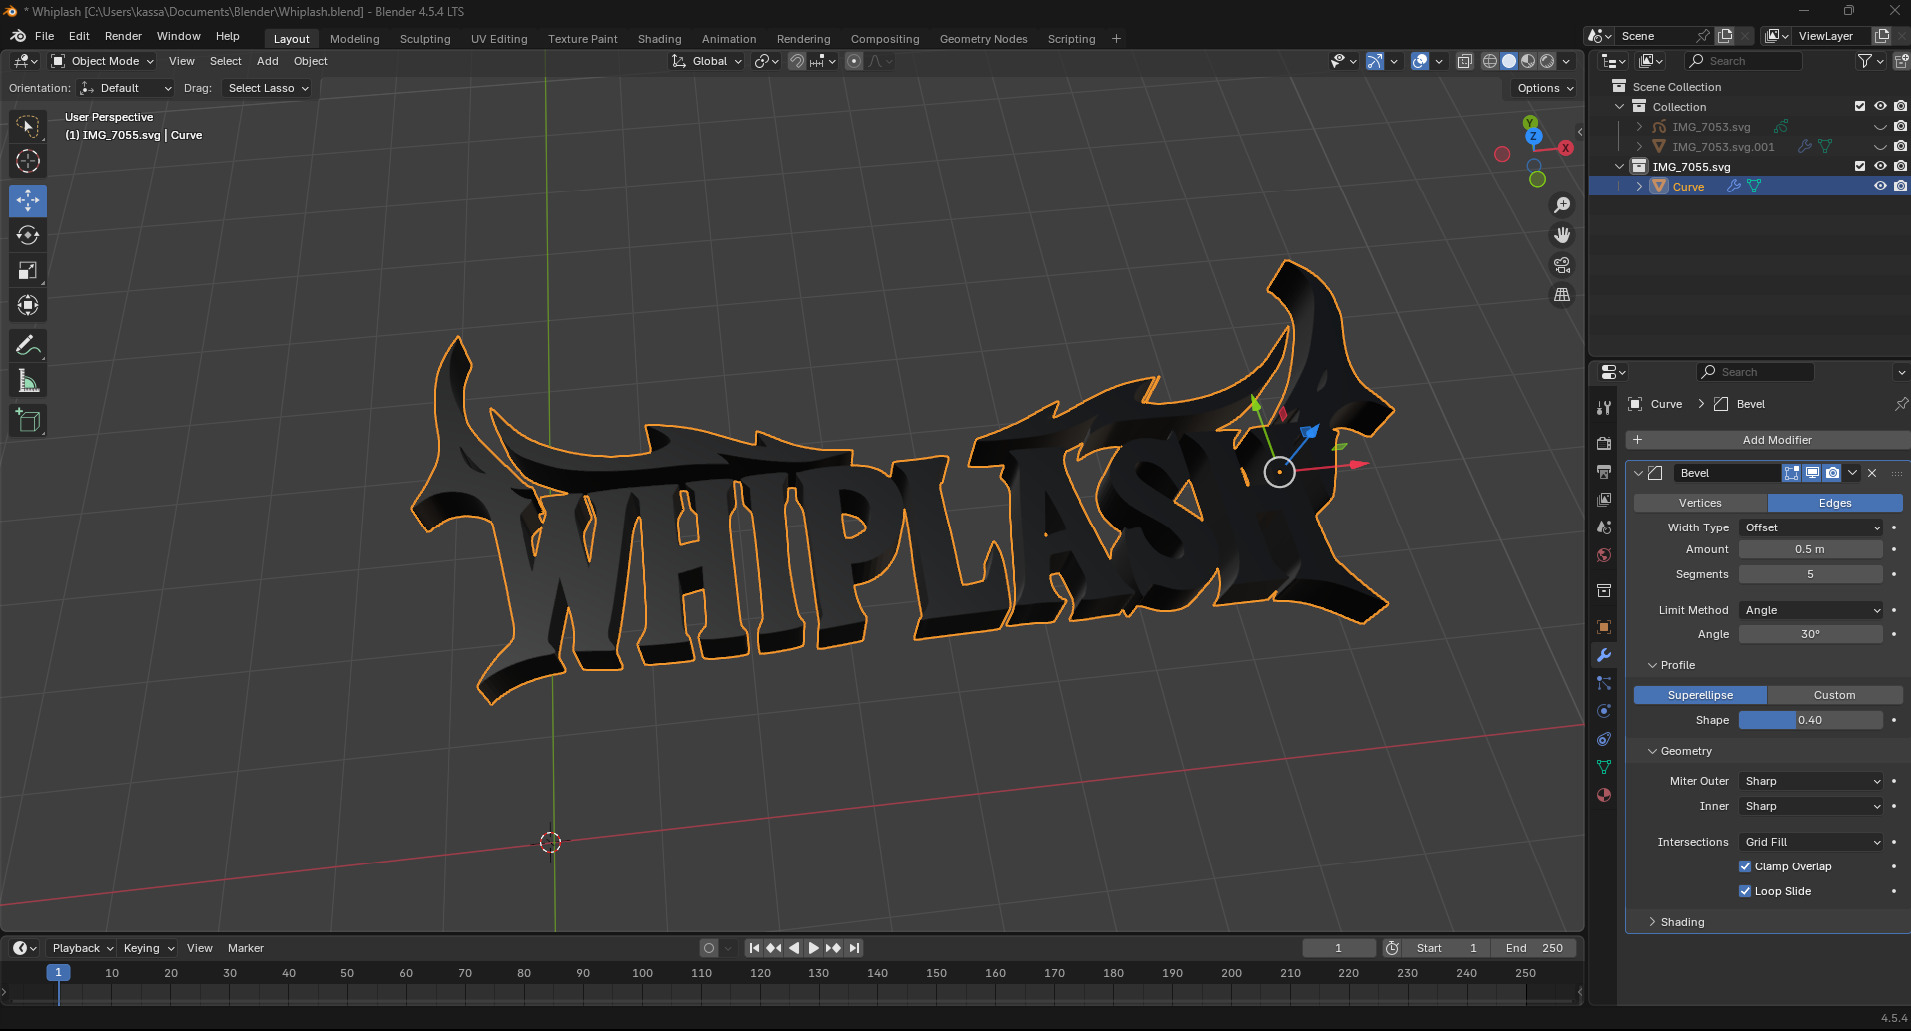Select the Vertices bevel mode button
This screenshot has width=1911, height=1031.
click(x=1700, y=503)
